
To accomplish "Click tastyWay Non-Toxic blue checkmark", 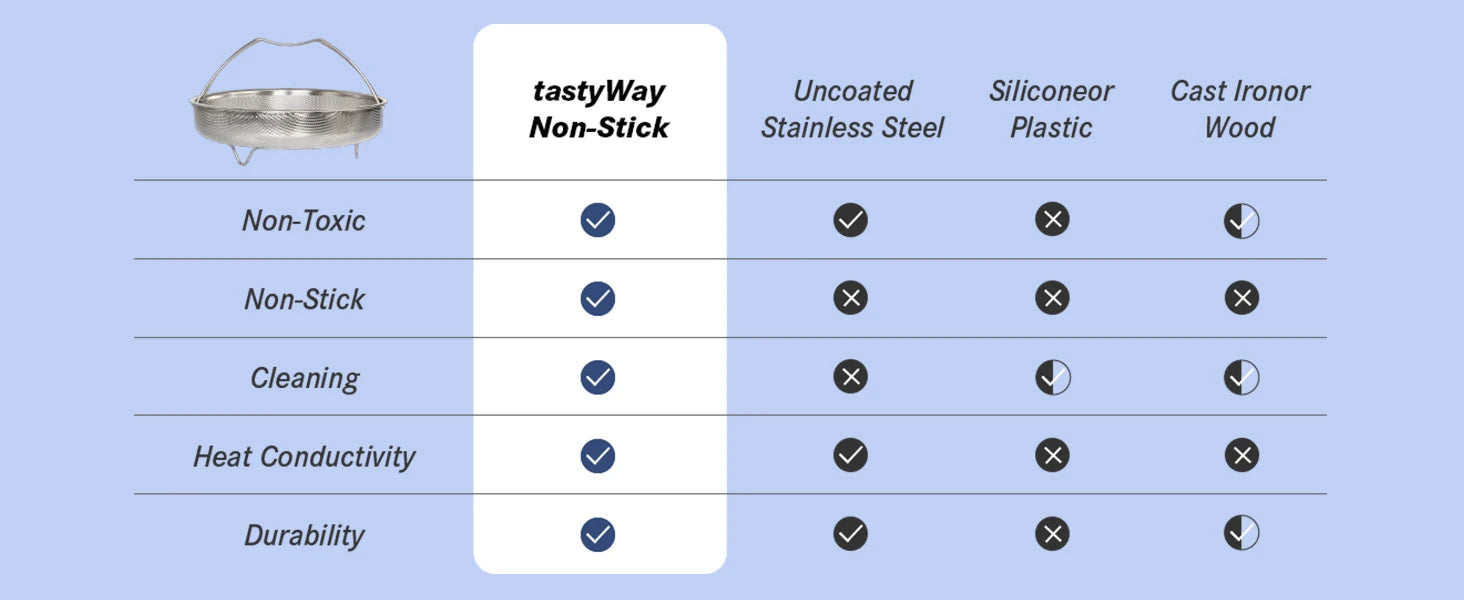I will pyautogui.click(x=598, y=220).
